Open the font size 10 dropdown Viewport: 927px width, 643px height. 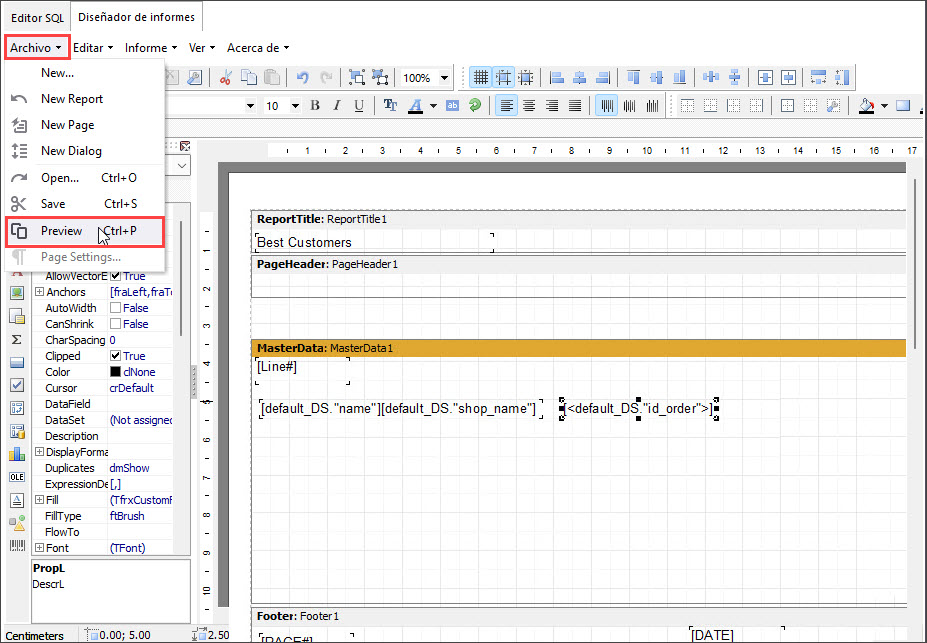tap(295, 106)
